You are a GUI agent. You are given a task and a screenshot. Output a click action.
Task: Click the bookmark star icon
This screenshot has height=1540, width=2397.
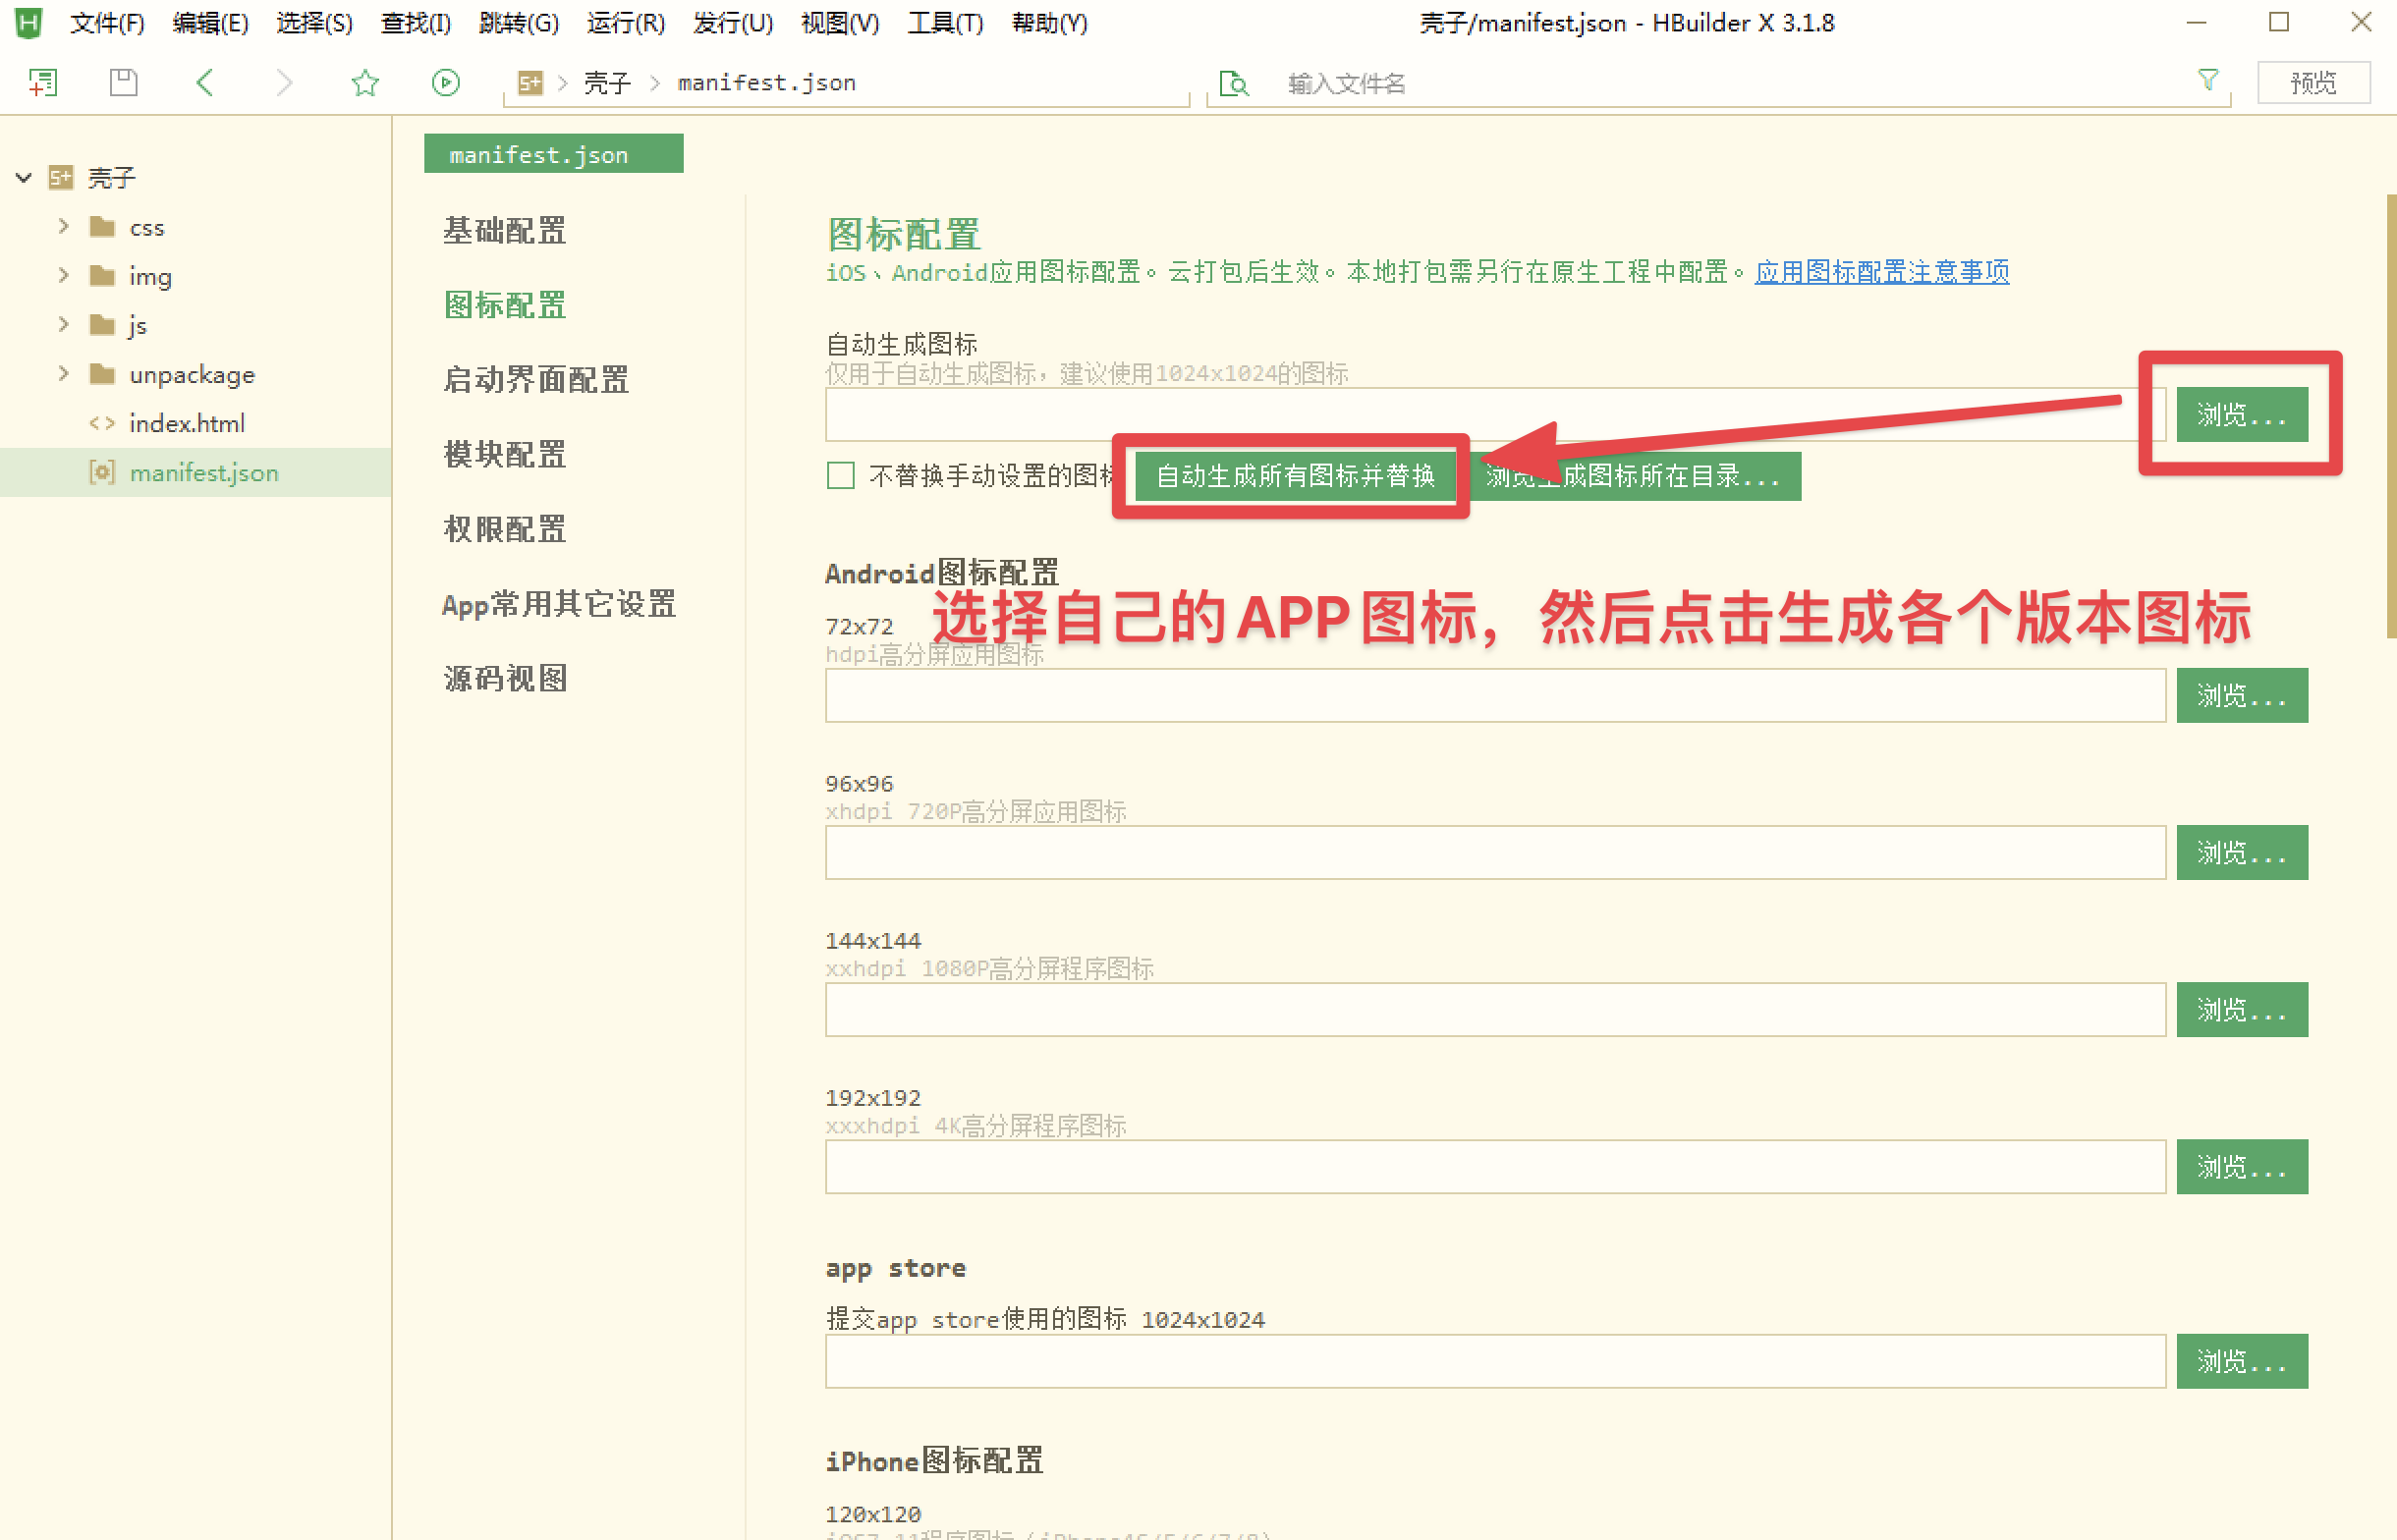(x=365, y=82)
